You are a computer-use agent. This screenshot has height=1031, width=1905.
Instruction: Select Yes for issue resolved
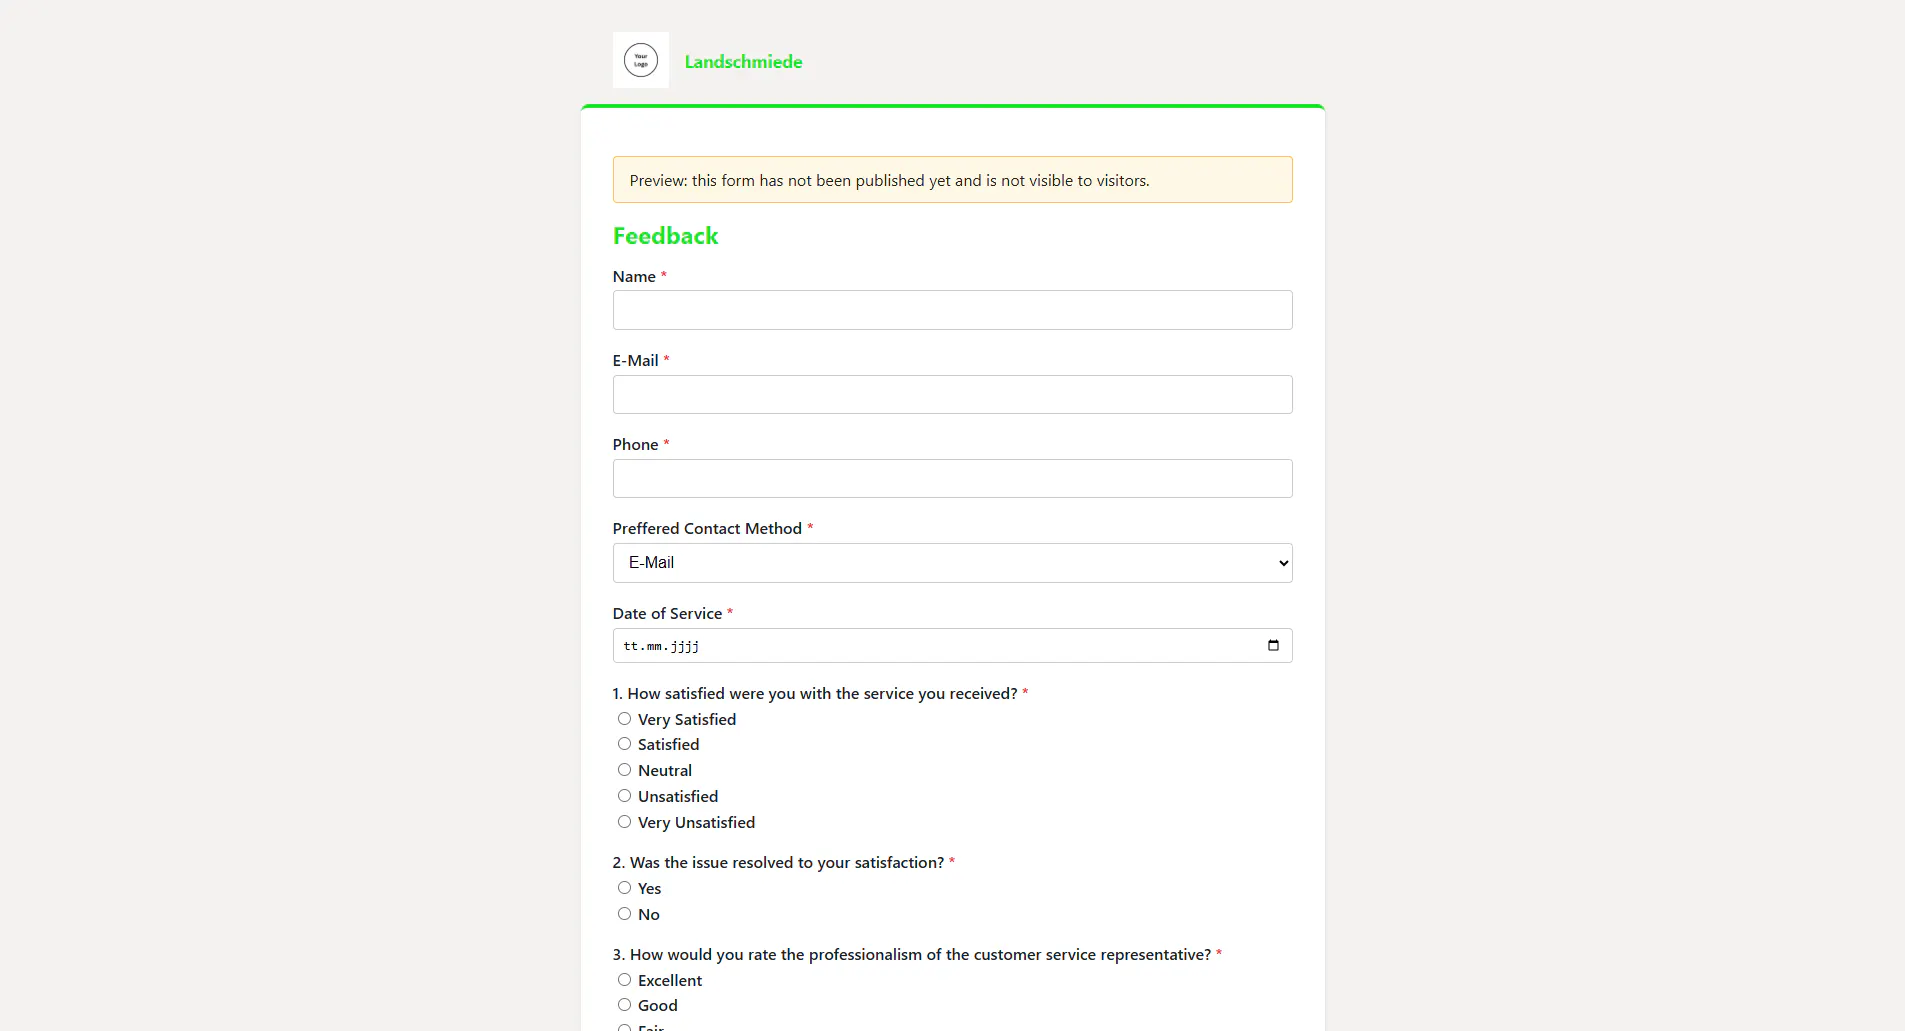pos(624,888)
